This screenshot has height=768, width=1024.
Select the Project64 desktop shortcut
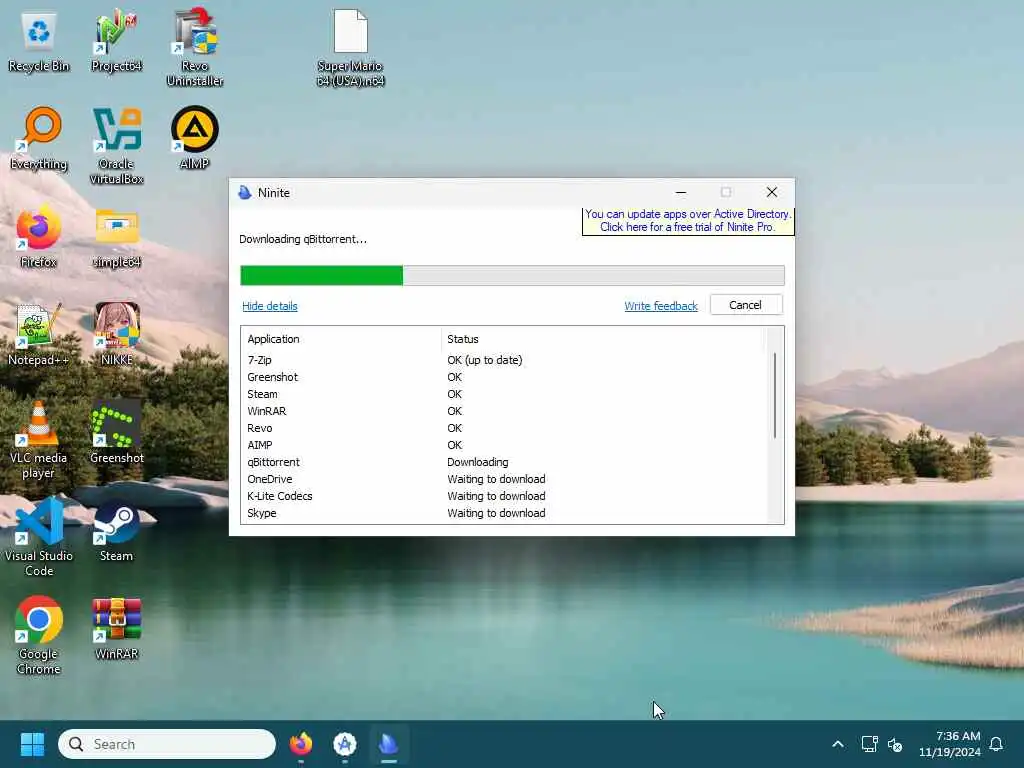tap(116, 42)
